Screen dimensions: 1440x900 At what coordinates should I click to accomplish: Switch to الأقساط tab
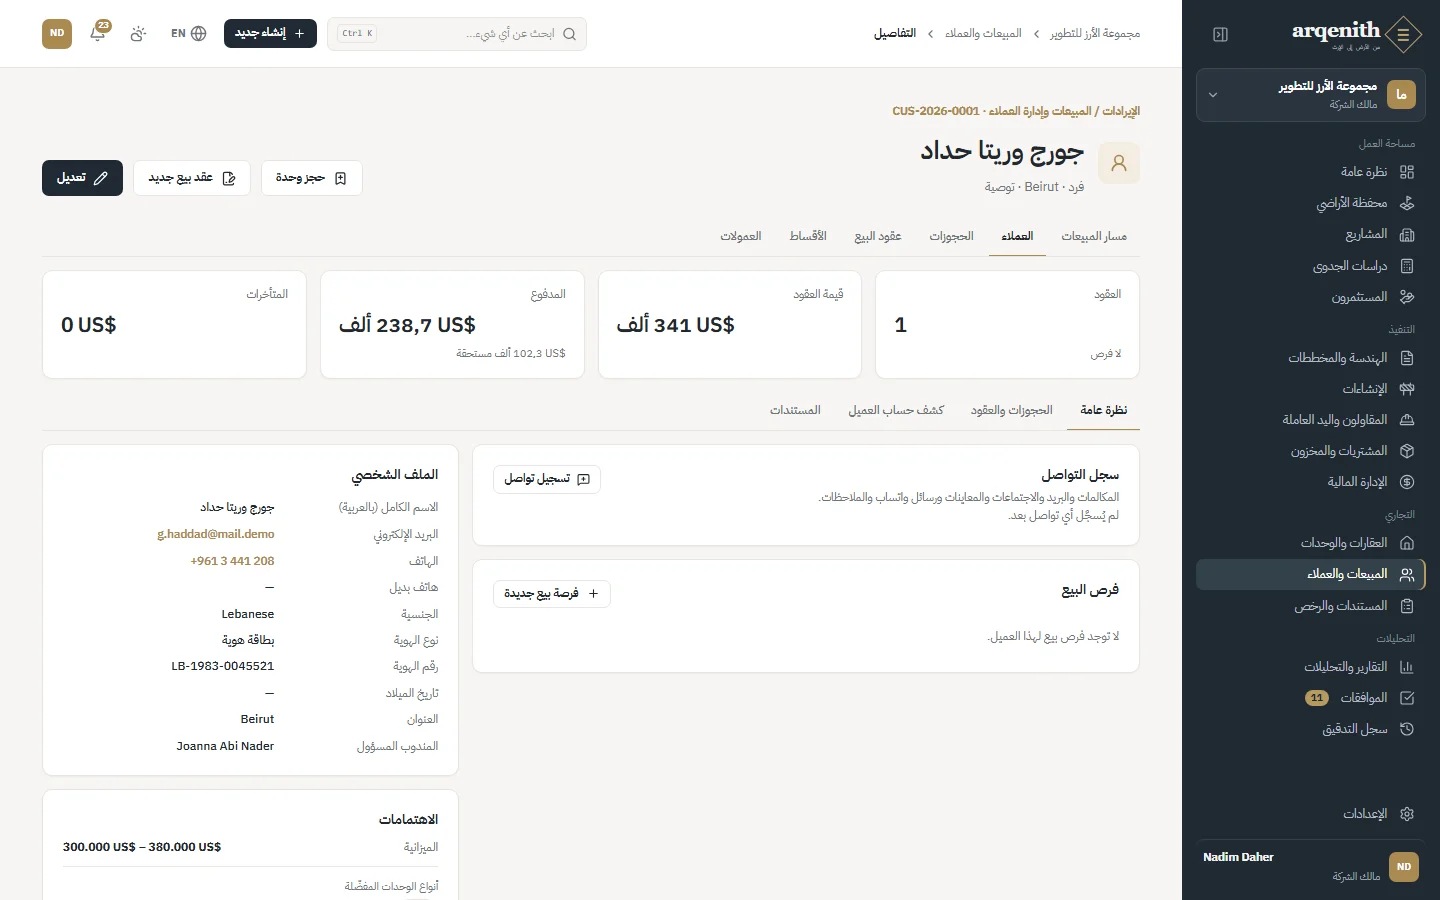808,237
